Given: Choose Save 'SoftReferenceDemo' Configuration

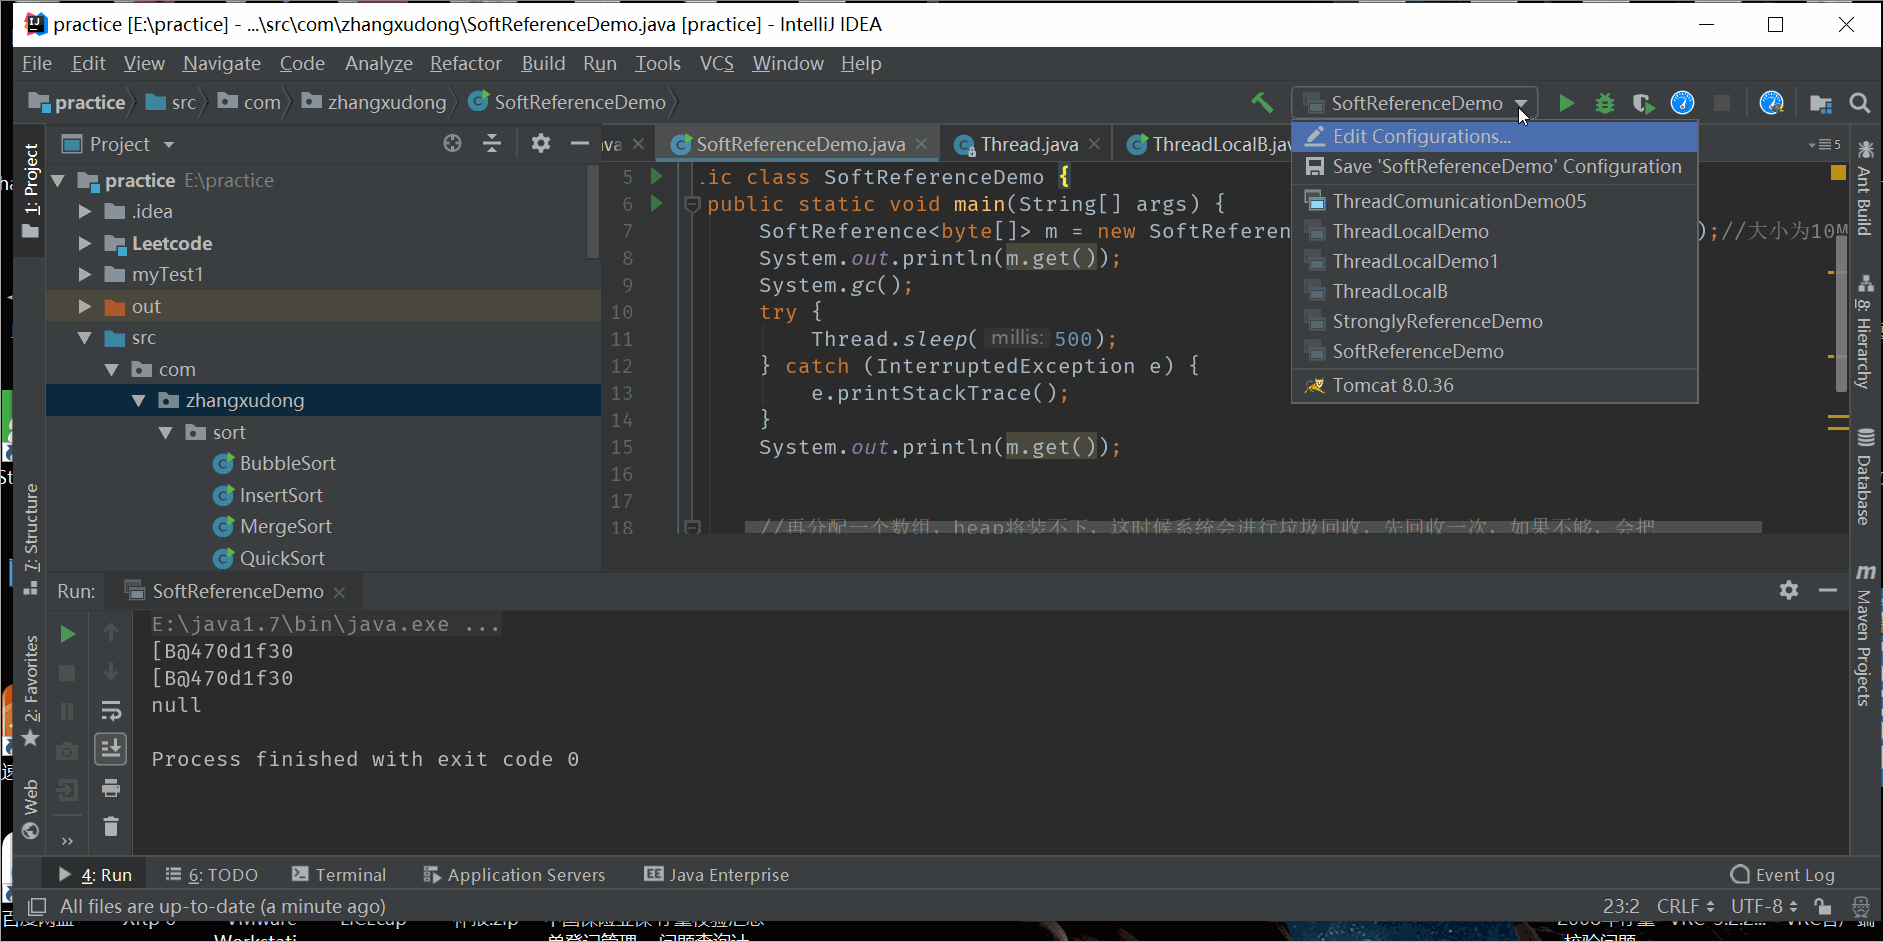Looking at the screenshot, I should click(x=1495, y=166).
